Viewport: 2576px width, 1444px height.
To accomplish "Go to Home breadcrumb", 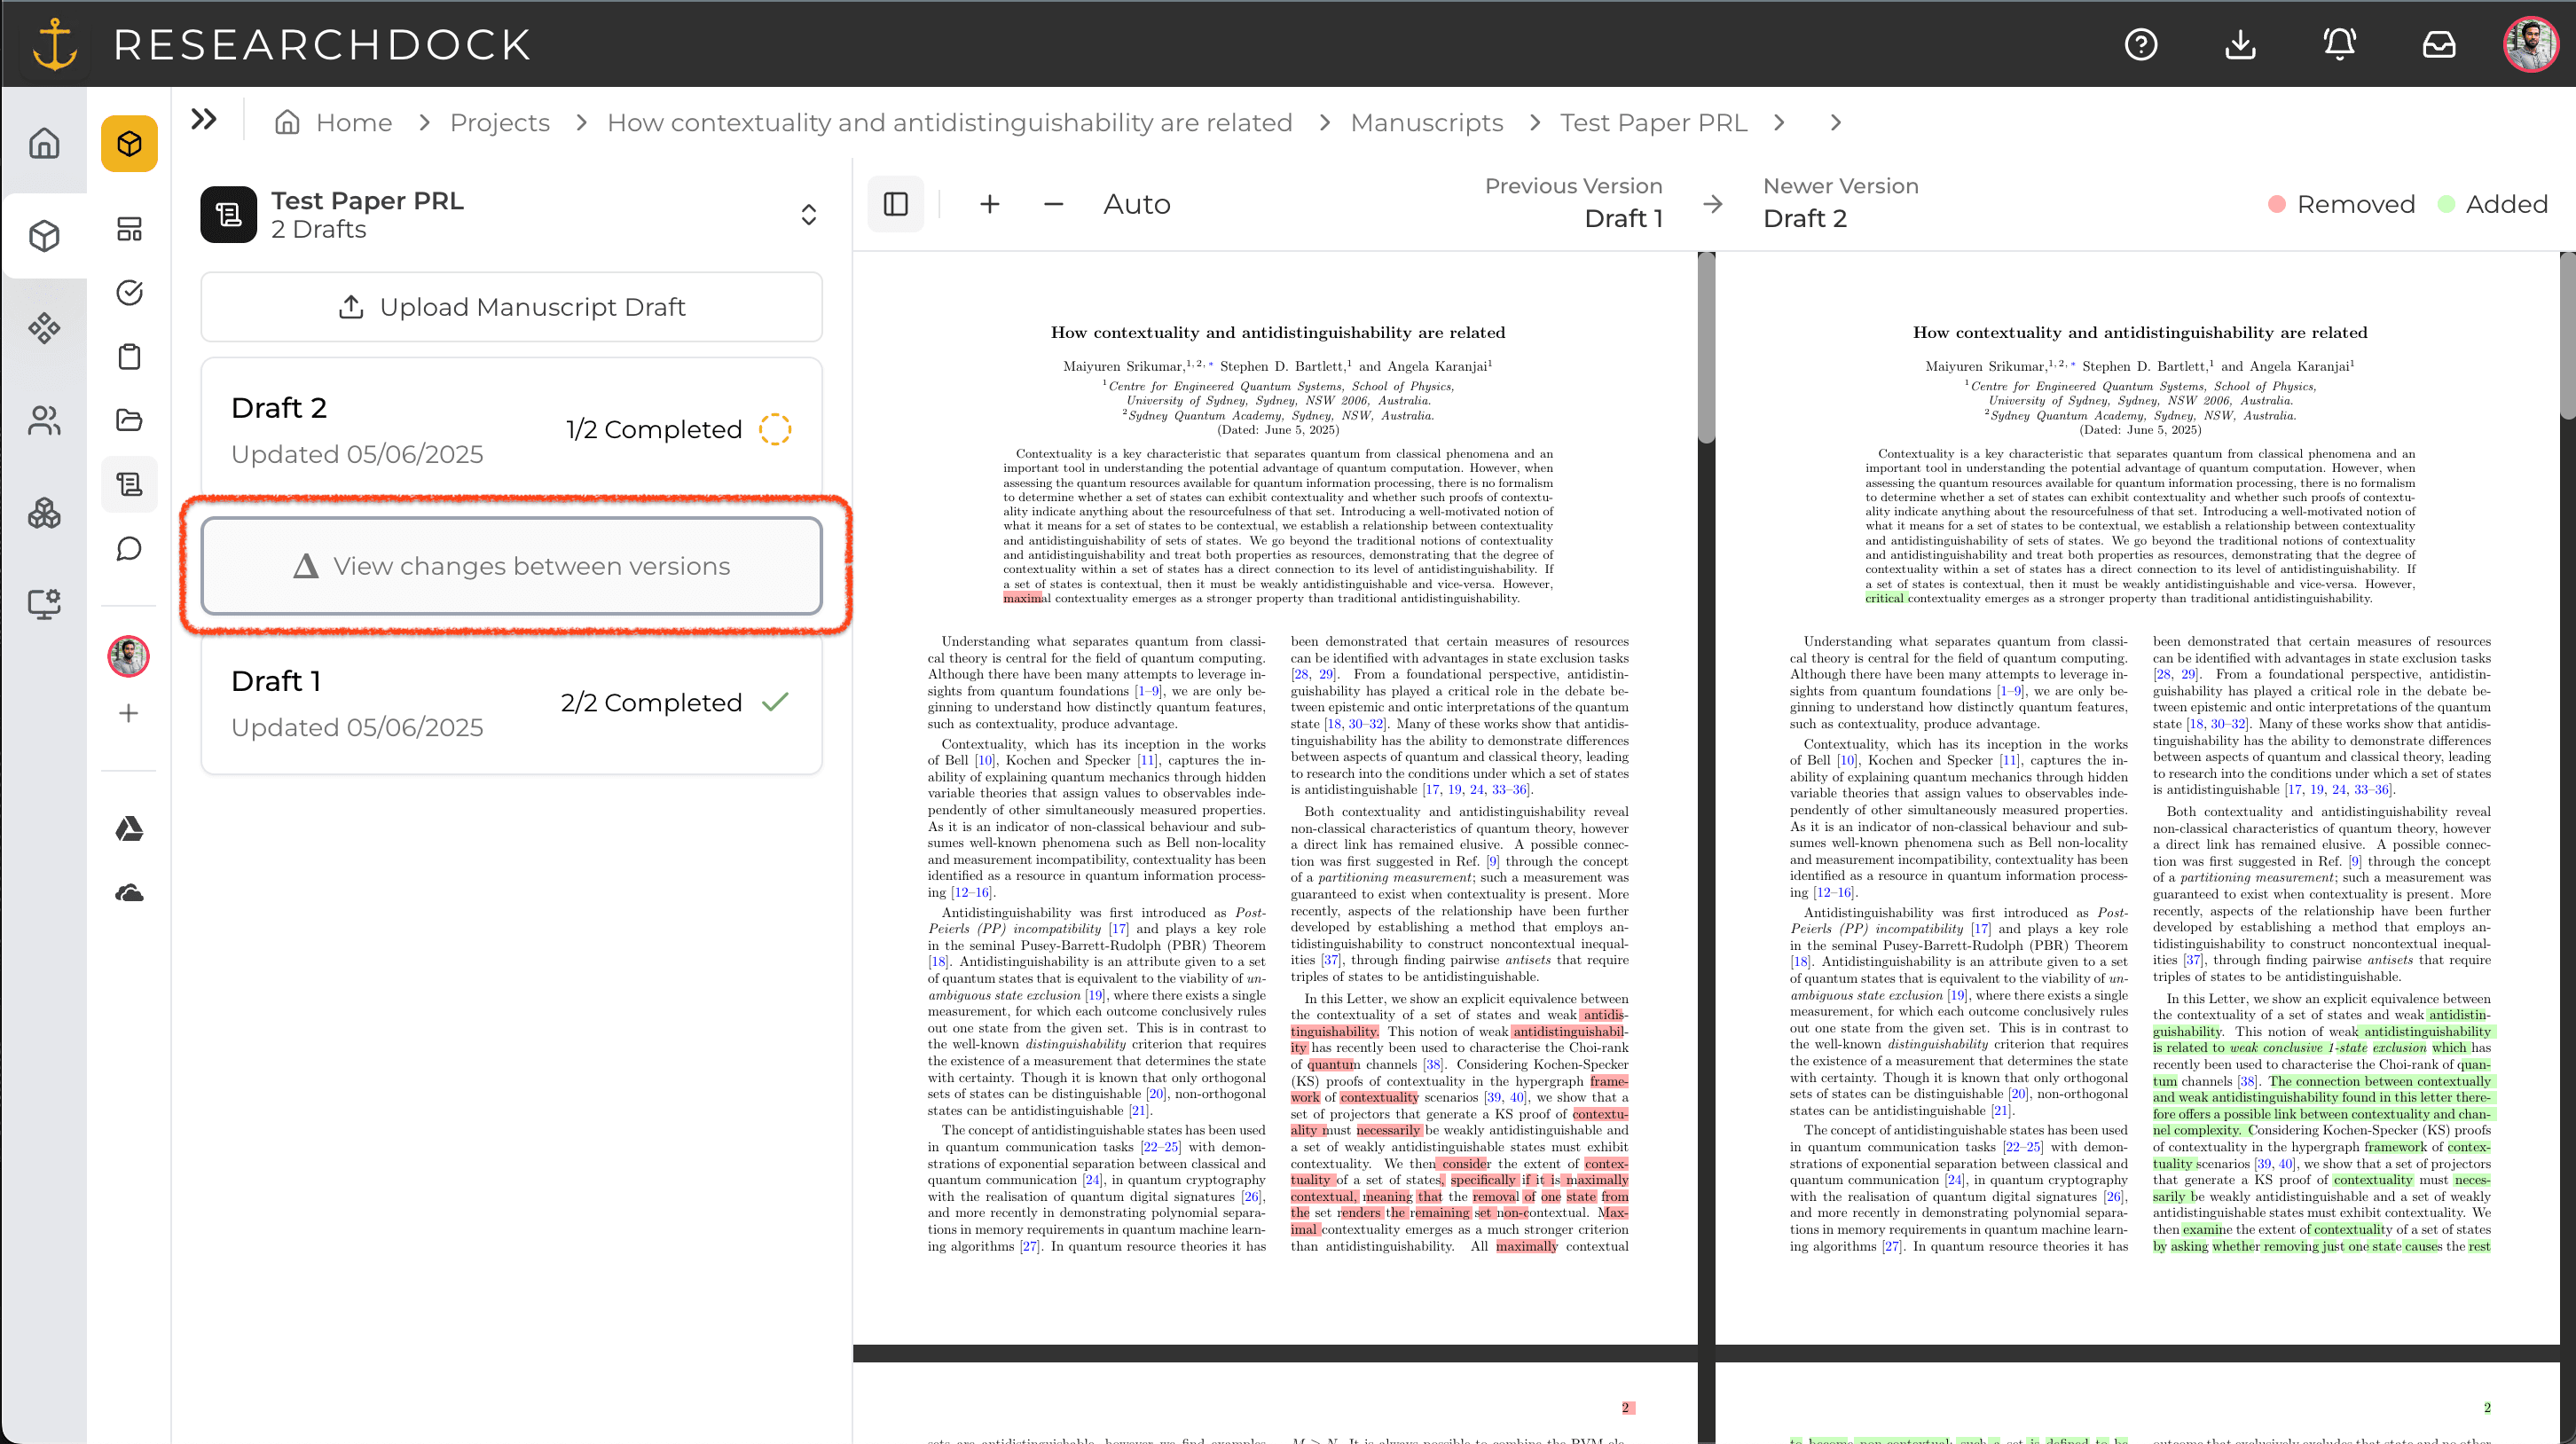I will point(334,122).
